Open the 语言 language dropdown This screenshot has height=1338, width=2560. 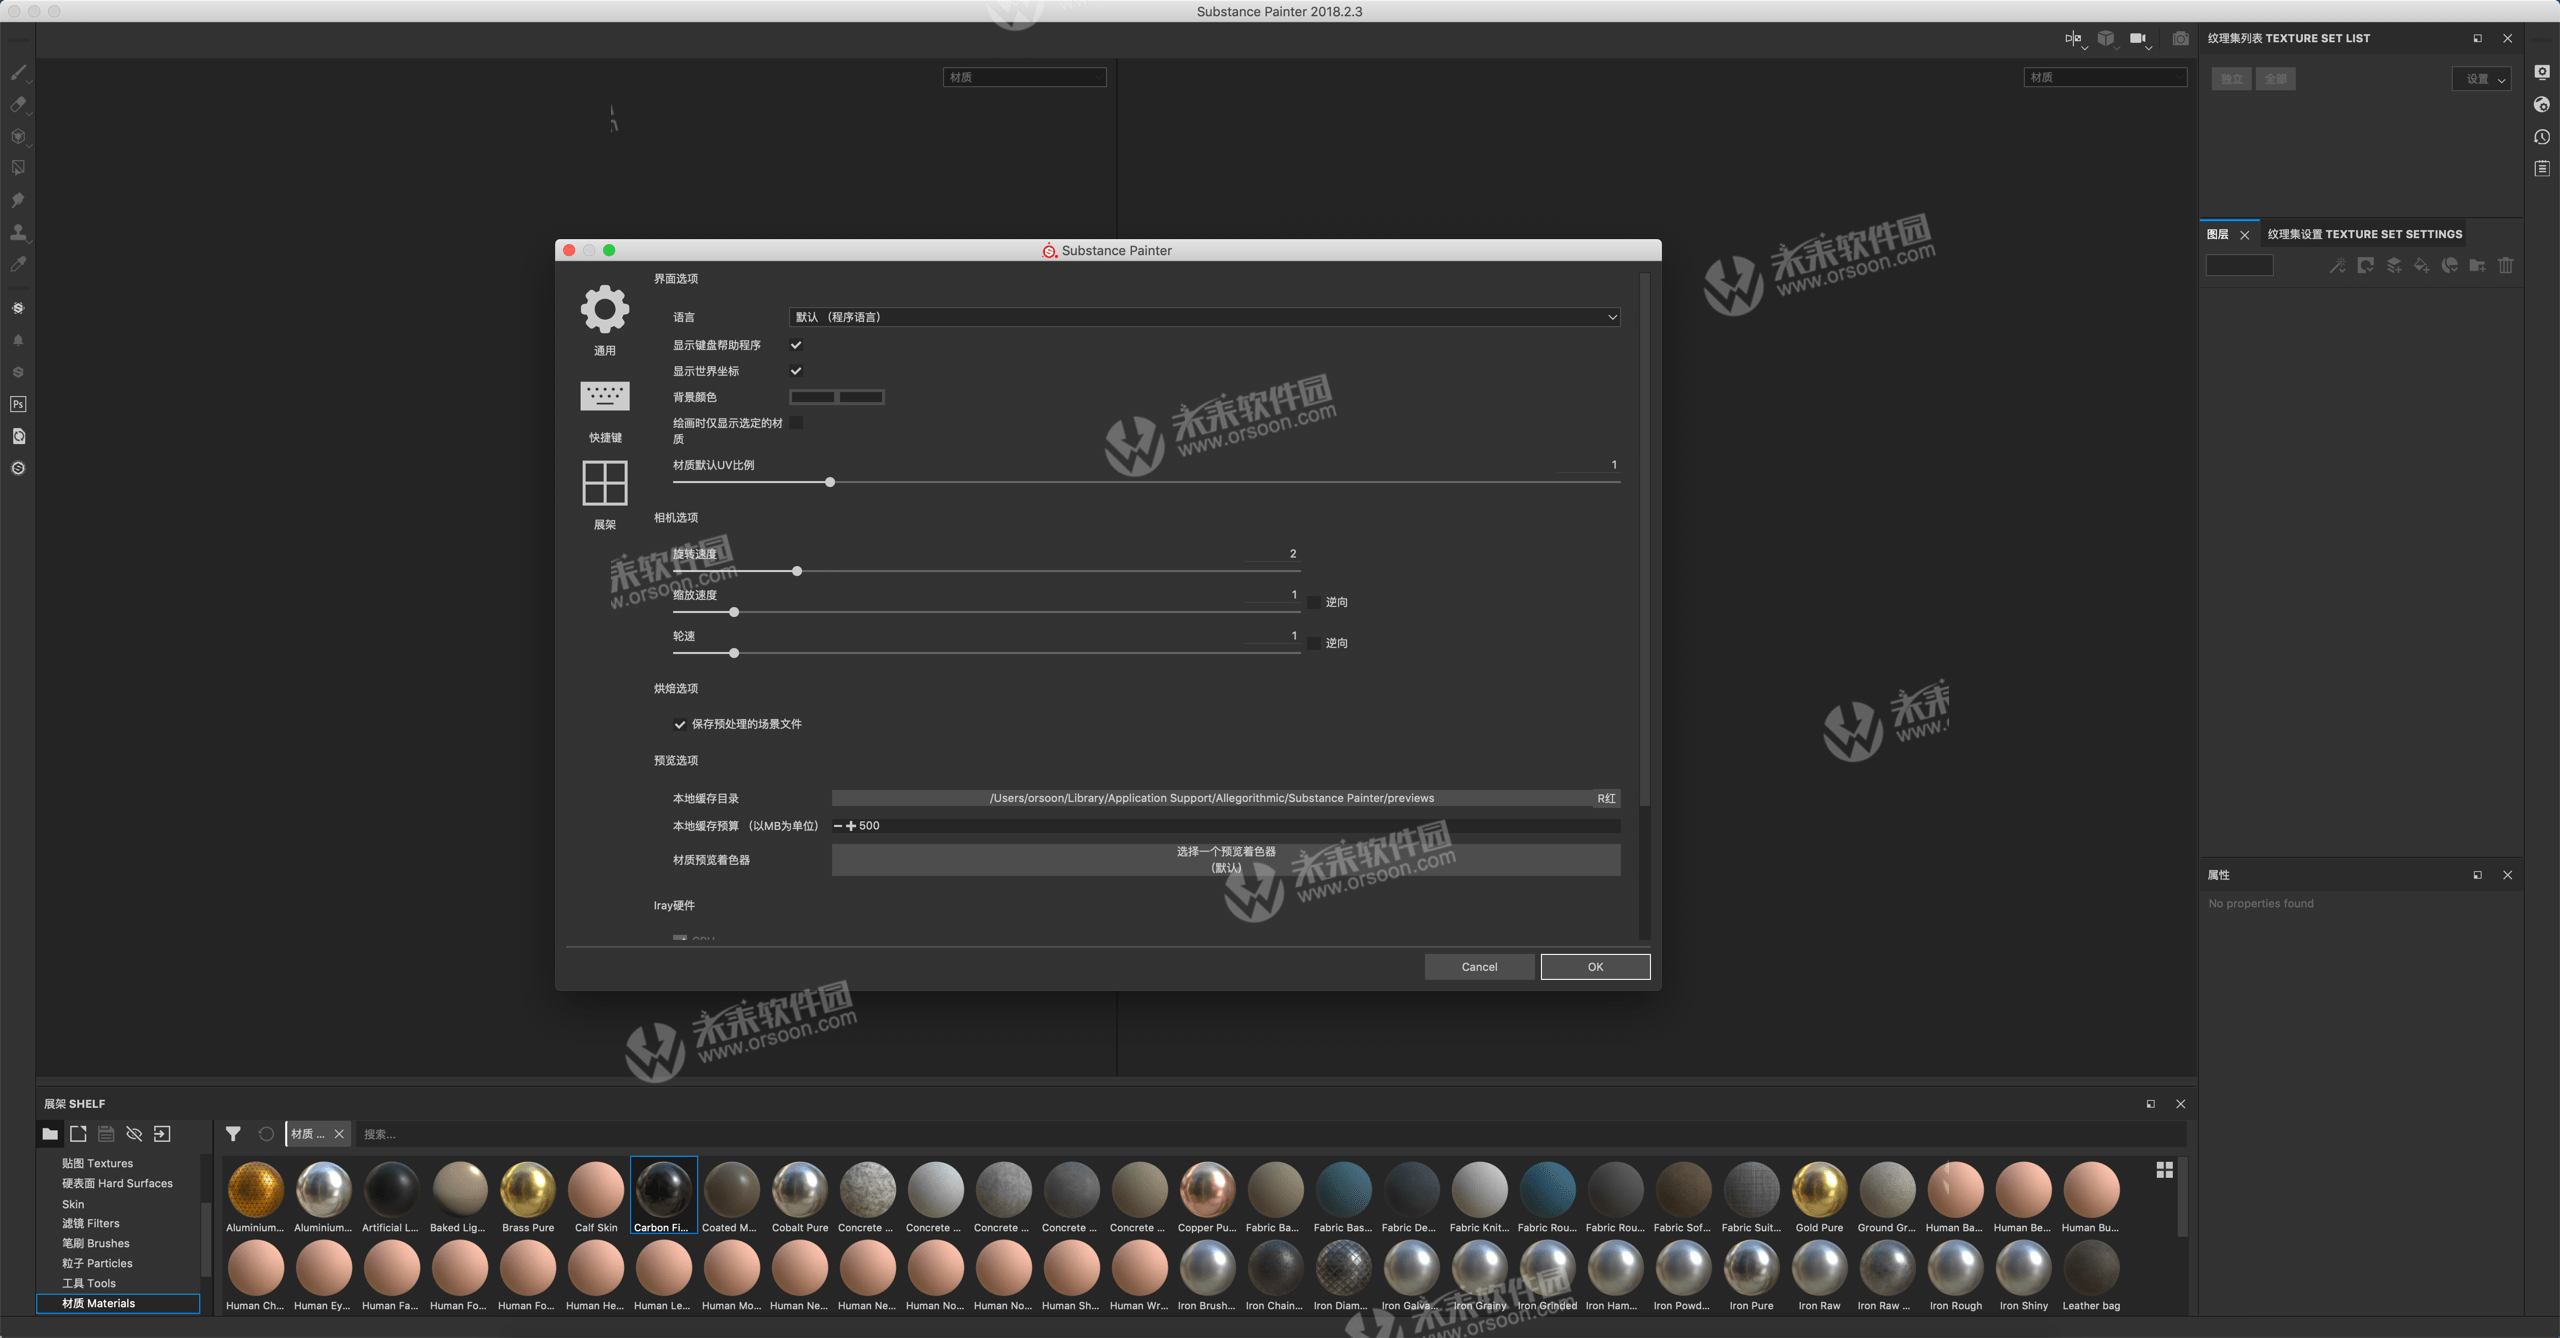point(1205,317)
